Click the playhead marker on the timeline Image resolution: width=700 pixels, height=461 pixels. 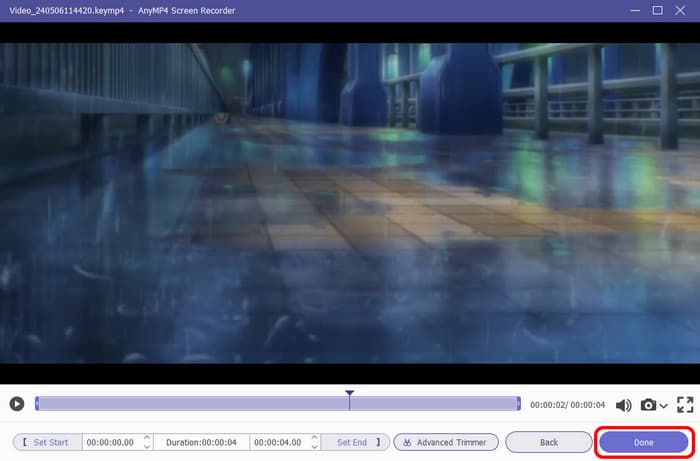click(350, 400)
